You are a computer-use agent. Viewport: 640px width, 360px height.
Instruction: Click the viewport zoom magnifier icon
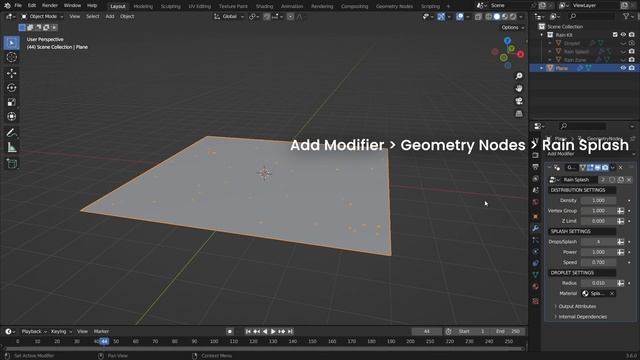(519, 76)
